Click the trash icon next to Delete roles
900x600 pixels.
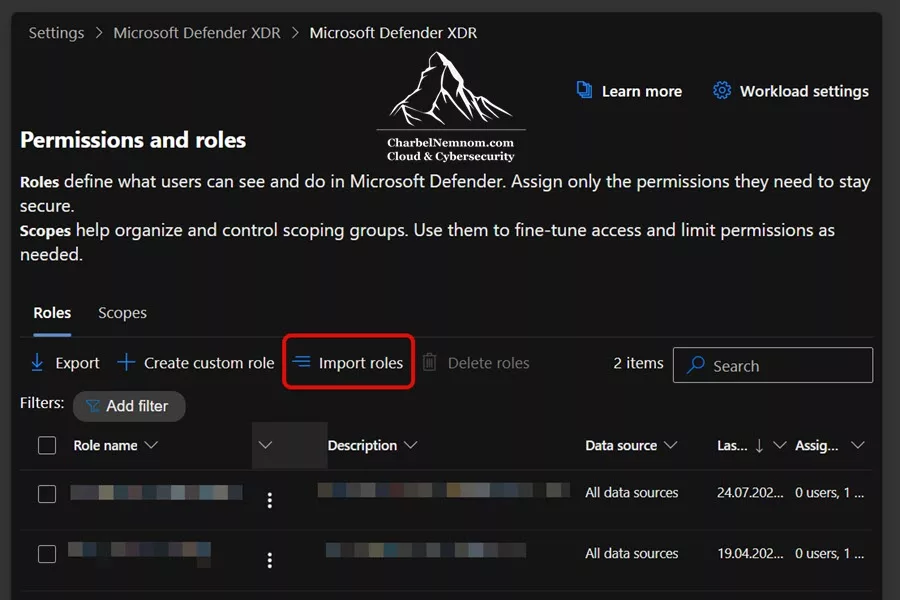pos(429,362)
